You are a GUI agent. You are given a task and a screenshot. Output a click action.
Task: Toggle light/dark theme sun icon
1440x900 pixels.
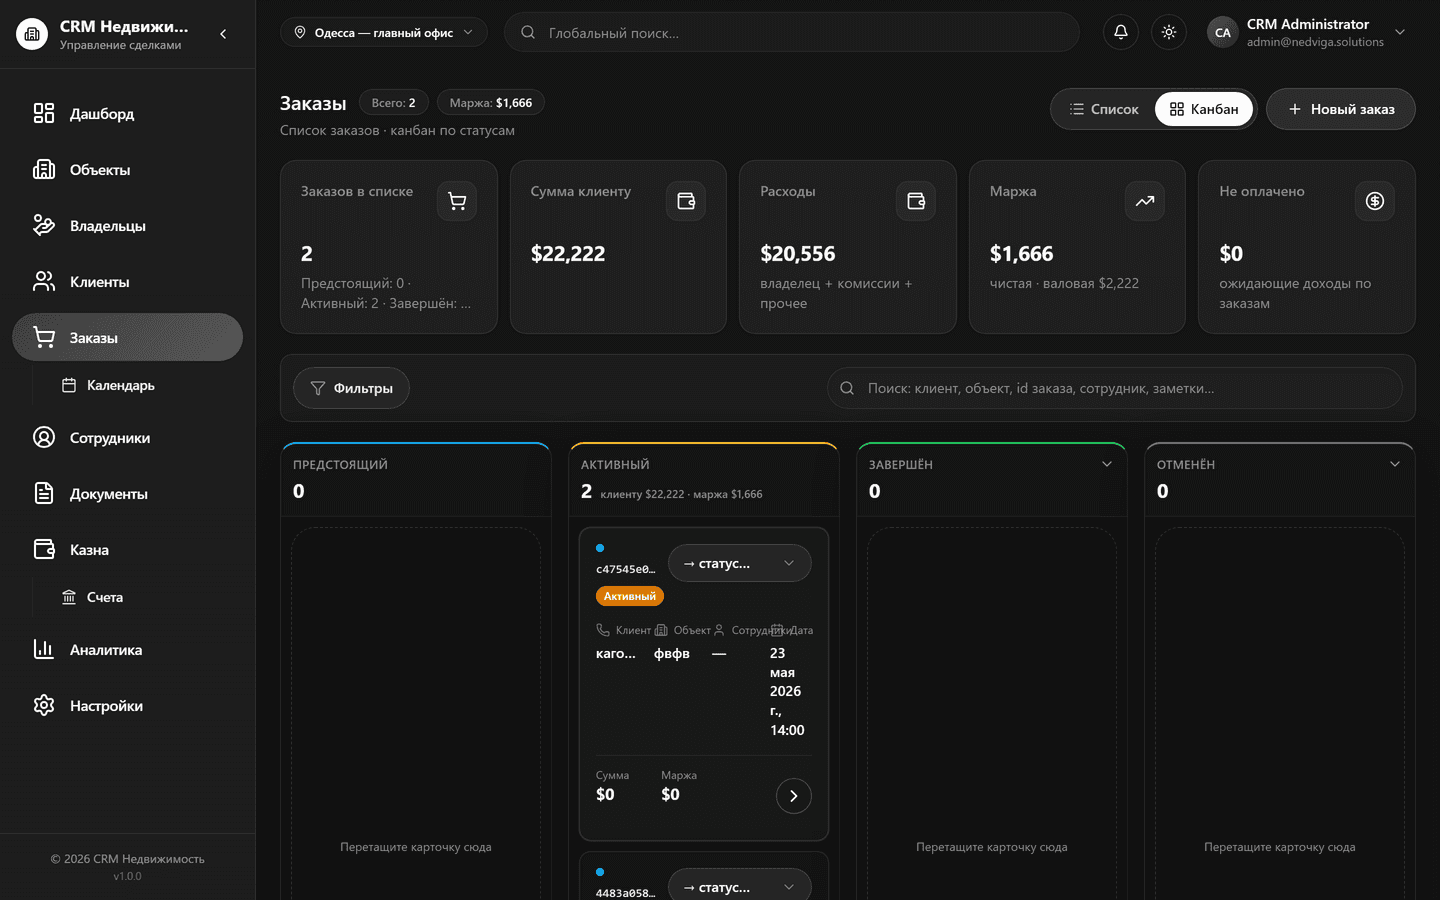click(1169, 32)
